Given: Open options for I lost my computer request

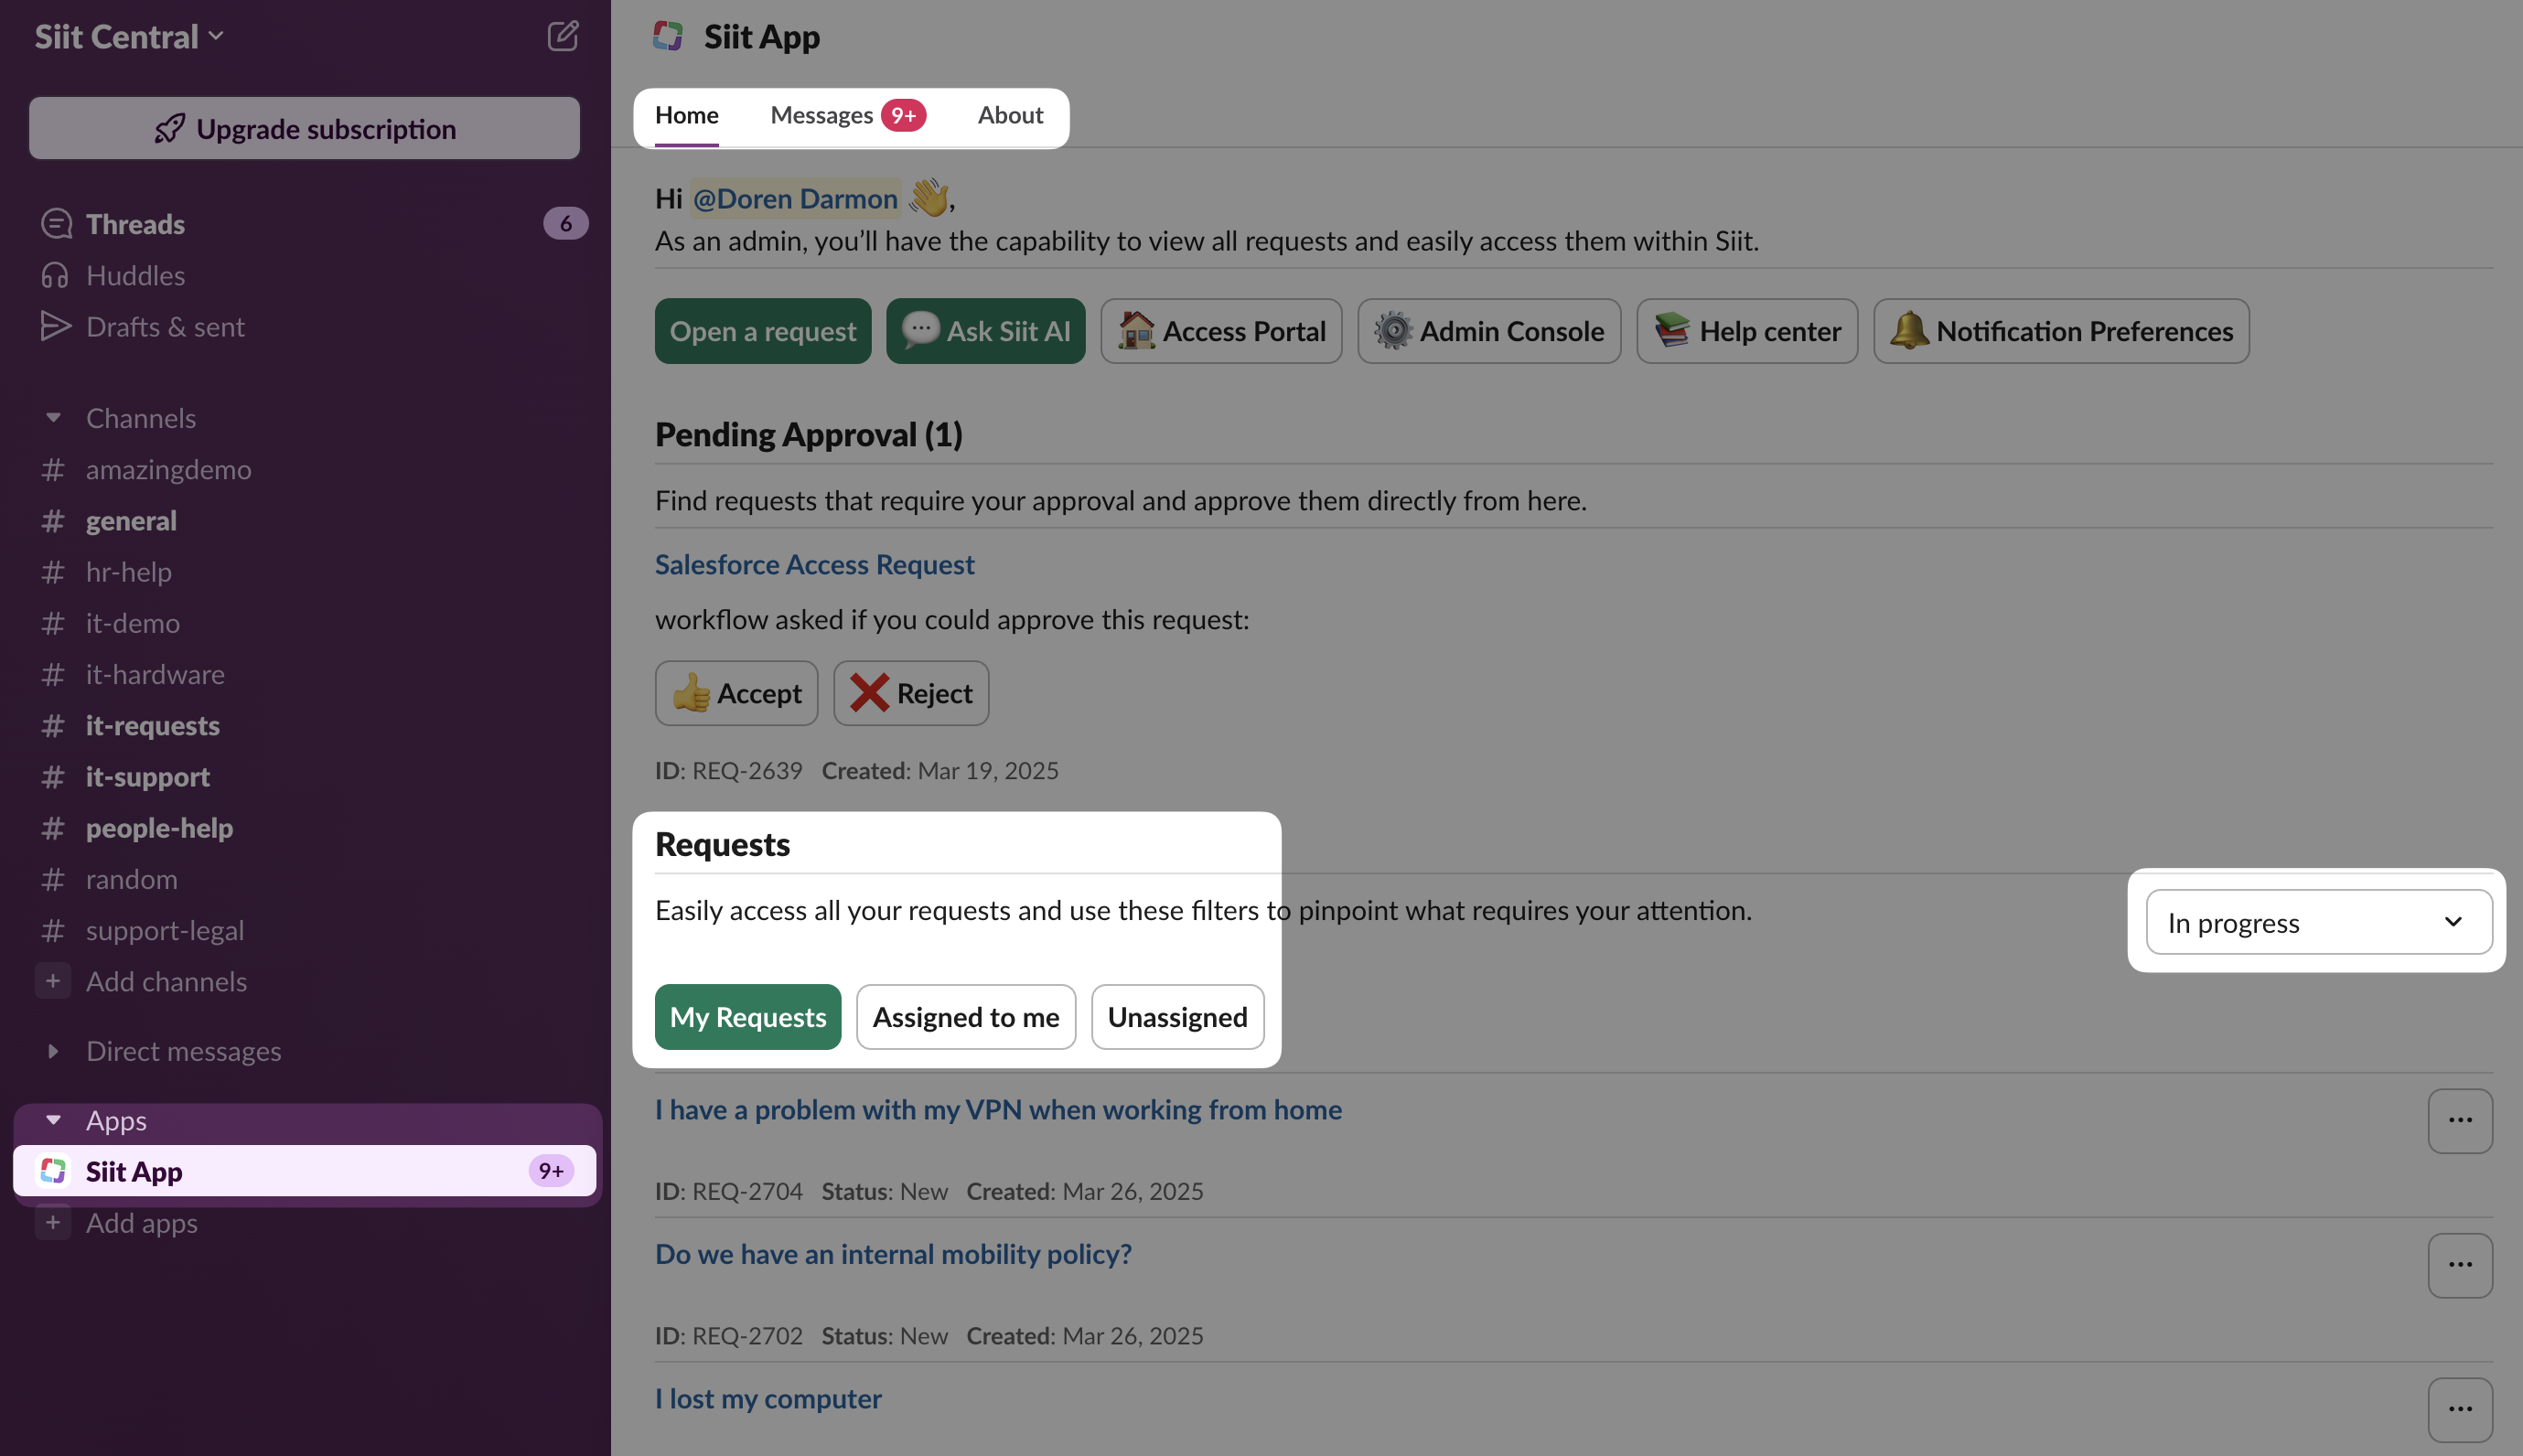Looking at the screenshot, I should click(x=2459, y=1409).
